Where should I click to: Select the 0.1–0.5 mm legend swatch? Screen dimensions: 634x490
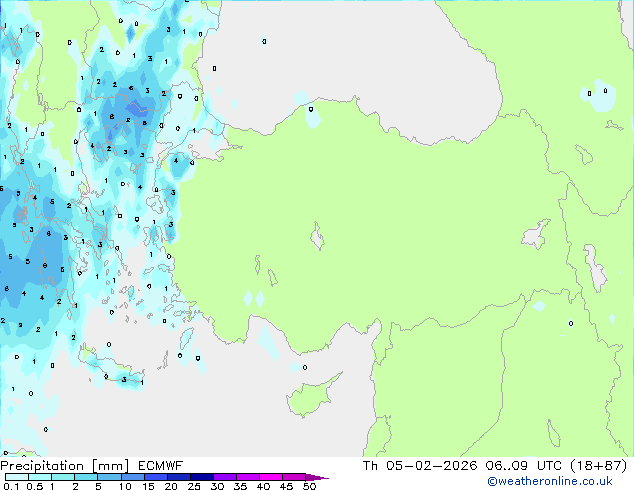coord(17,477)
